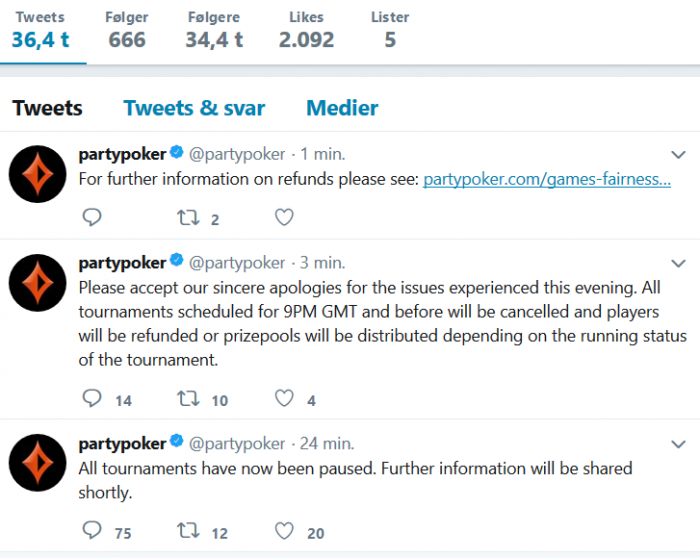The height and width of the screenshot is (558, 700).
Task: Click partypoker avatar on the top tweet
Action: pyautogui.click(x=38, y=174)
